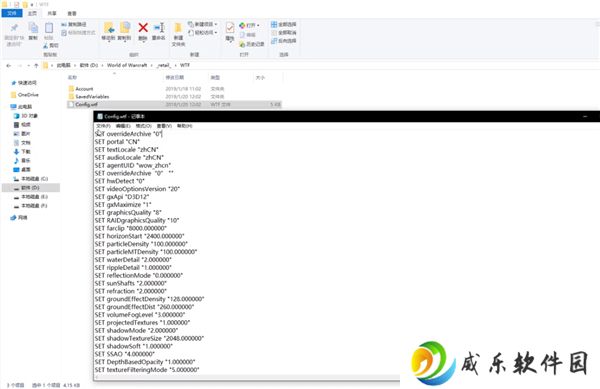Viewport: 600px width, 389px height.
Task: Expand the Open button dropdown arrow
Action: point(258,25)
